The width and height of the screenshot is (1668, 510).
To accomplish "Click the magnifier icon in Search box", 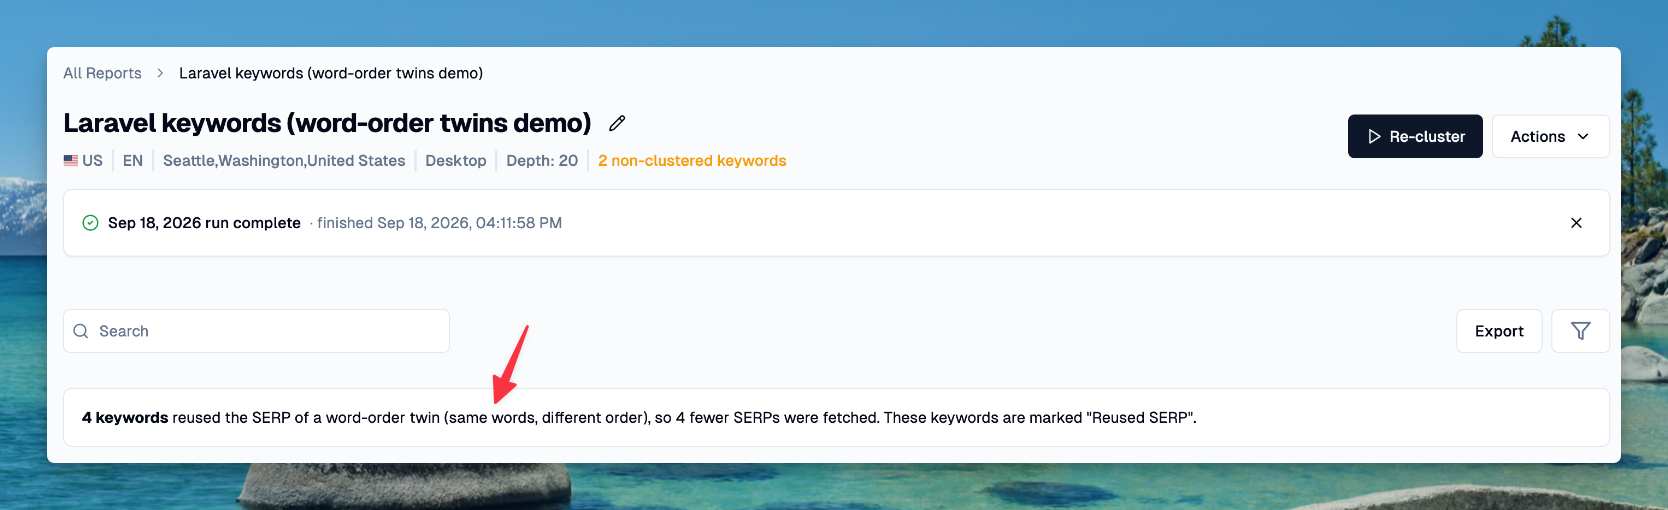I will tap(81, 331).
